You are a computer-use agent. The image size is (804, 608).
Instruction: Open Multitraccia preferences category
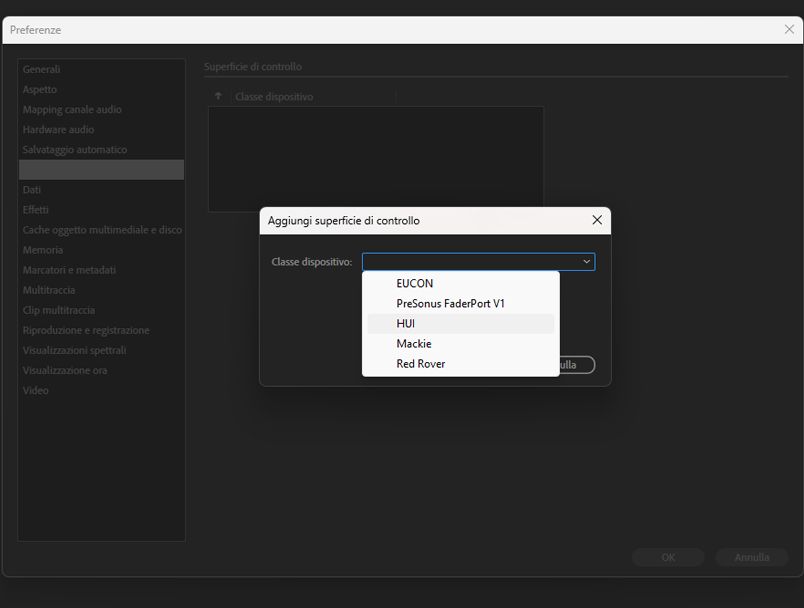[102, 290]
